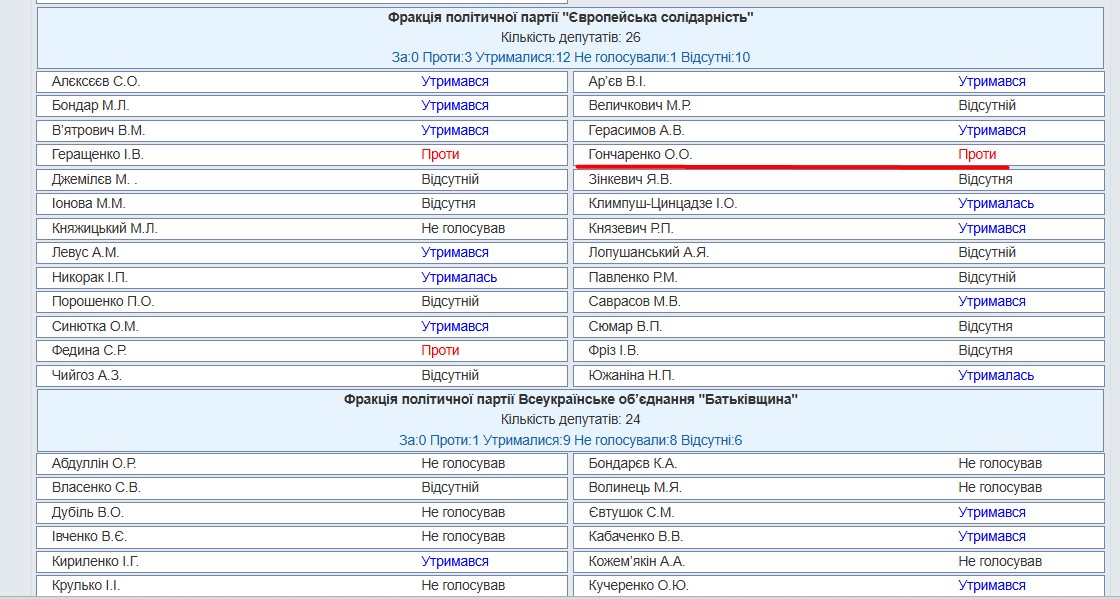This screenshot has height=599, width=1120.
Task: Click Утрималась vote of Никорак І.П.
Action: (x=459, y=277)
